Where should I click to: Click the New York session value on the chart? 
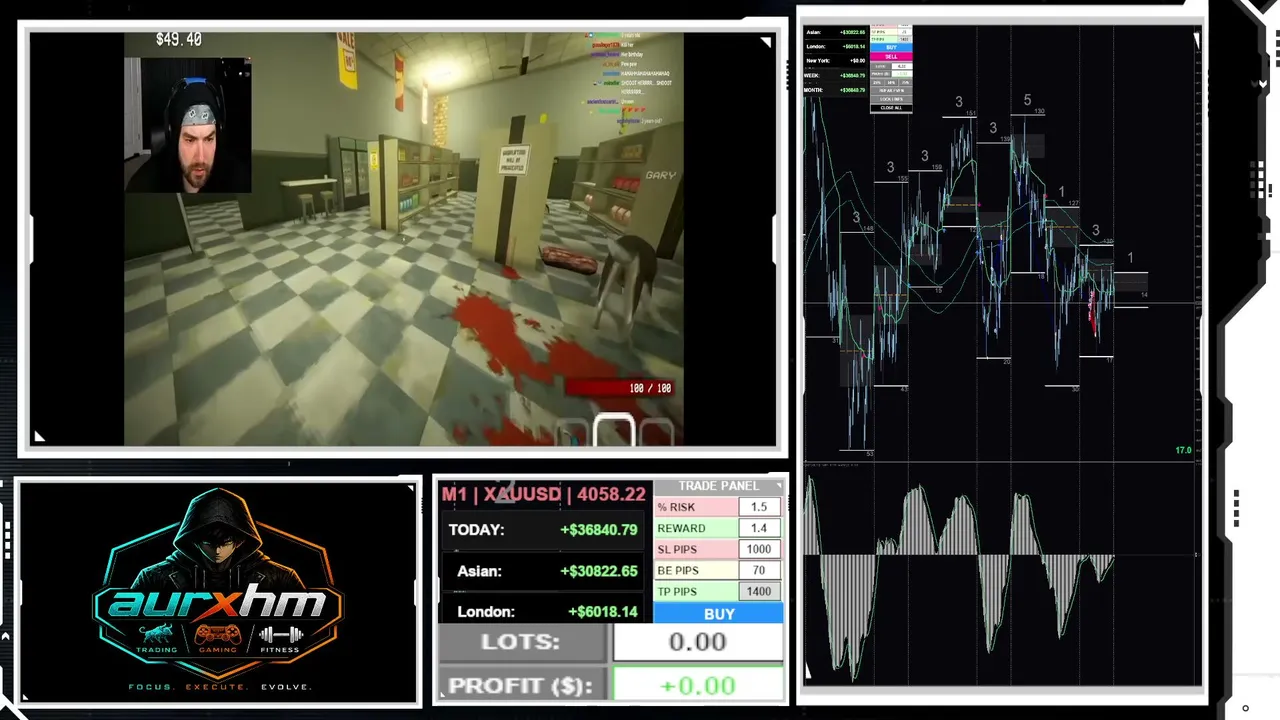pos(856,61)
